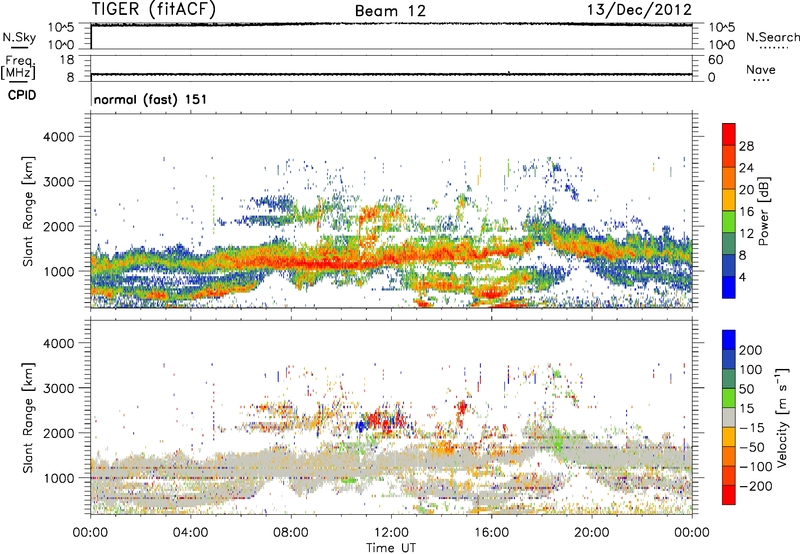Click the '60' Nave axis tick
Viewport: 800px width, 554px height.
click(715, 60)
